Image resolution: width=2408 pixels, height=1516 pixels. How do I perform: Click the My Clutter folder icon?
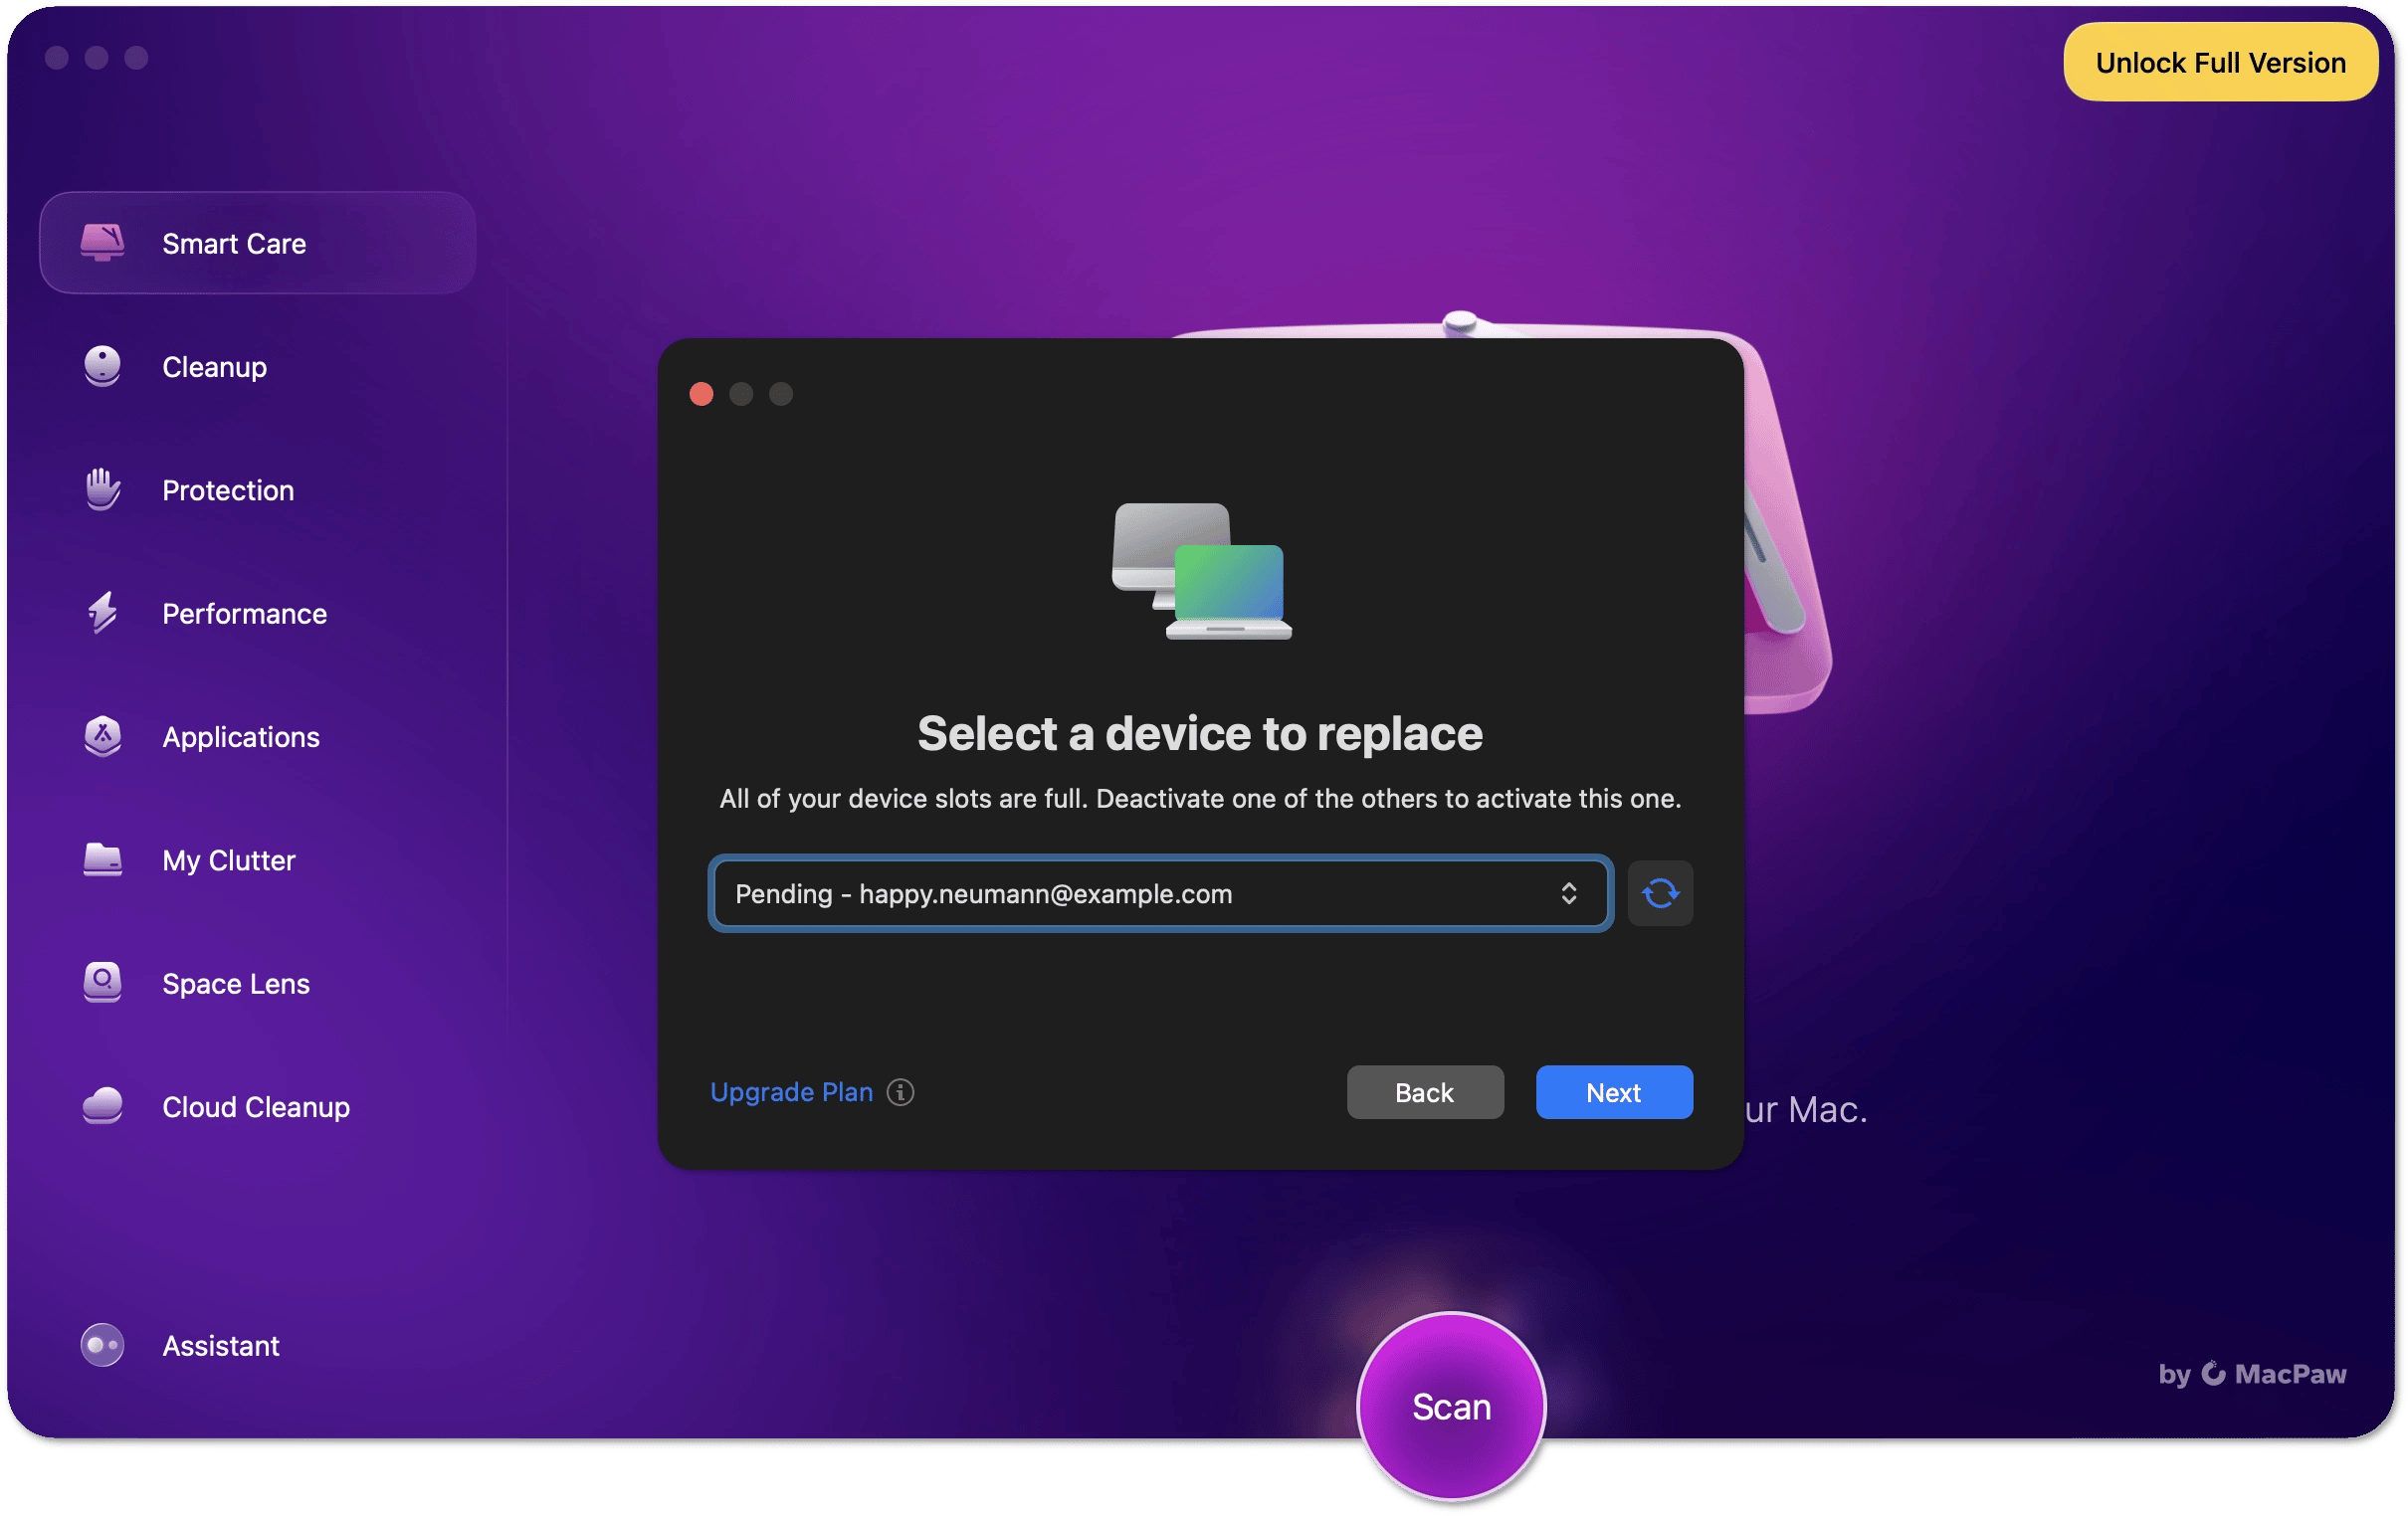[x=102, y=860]
